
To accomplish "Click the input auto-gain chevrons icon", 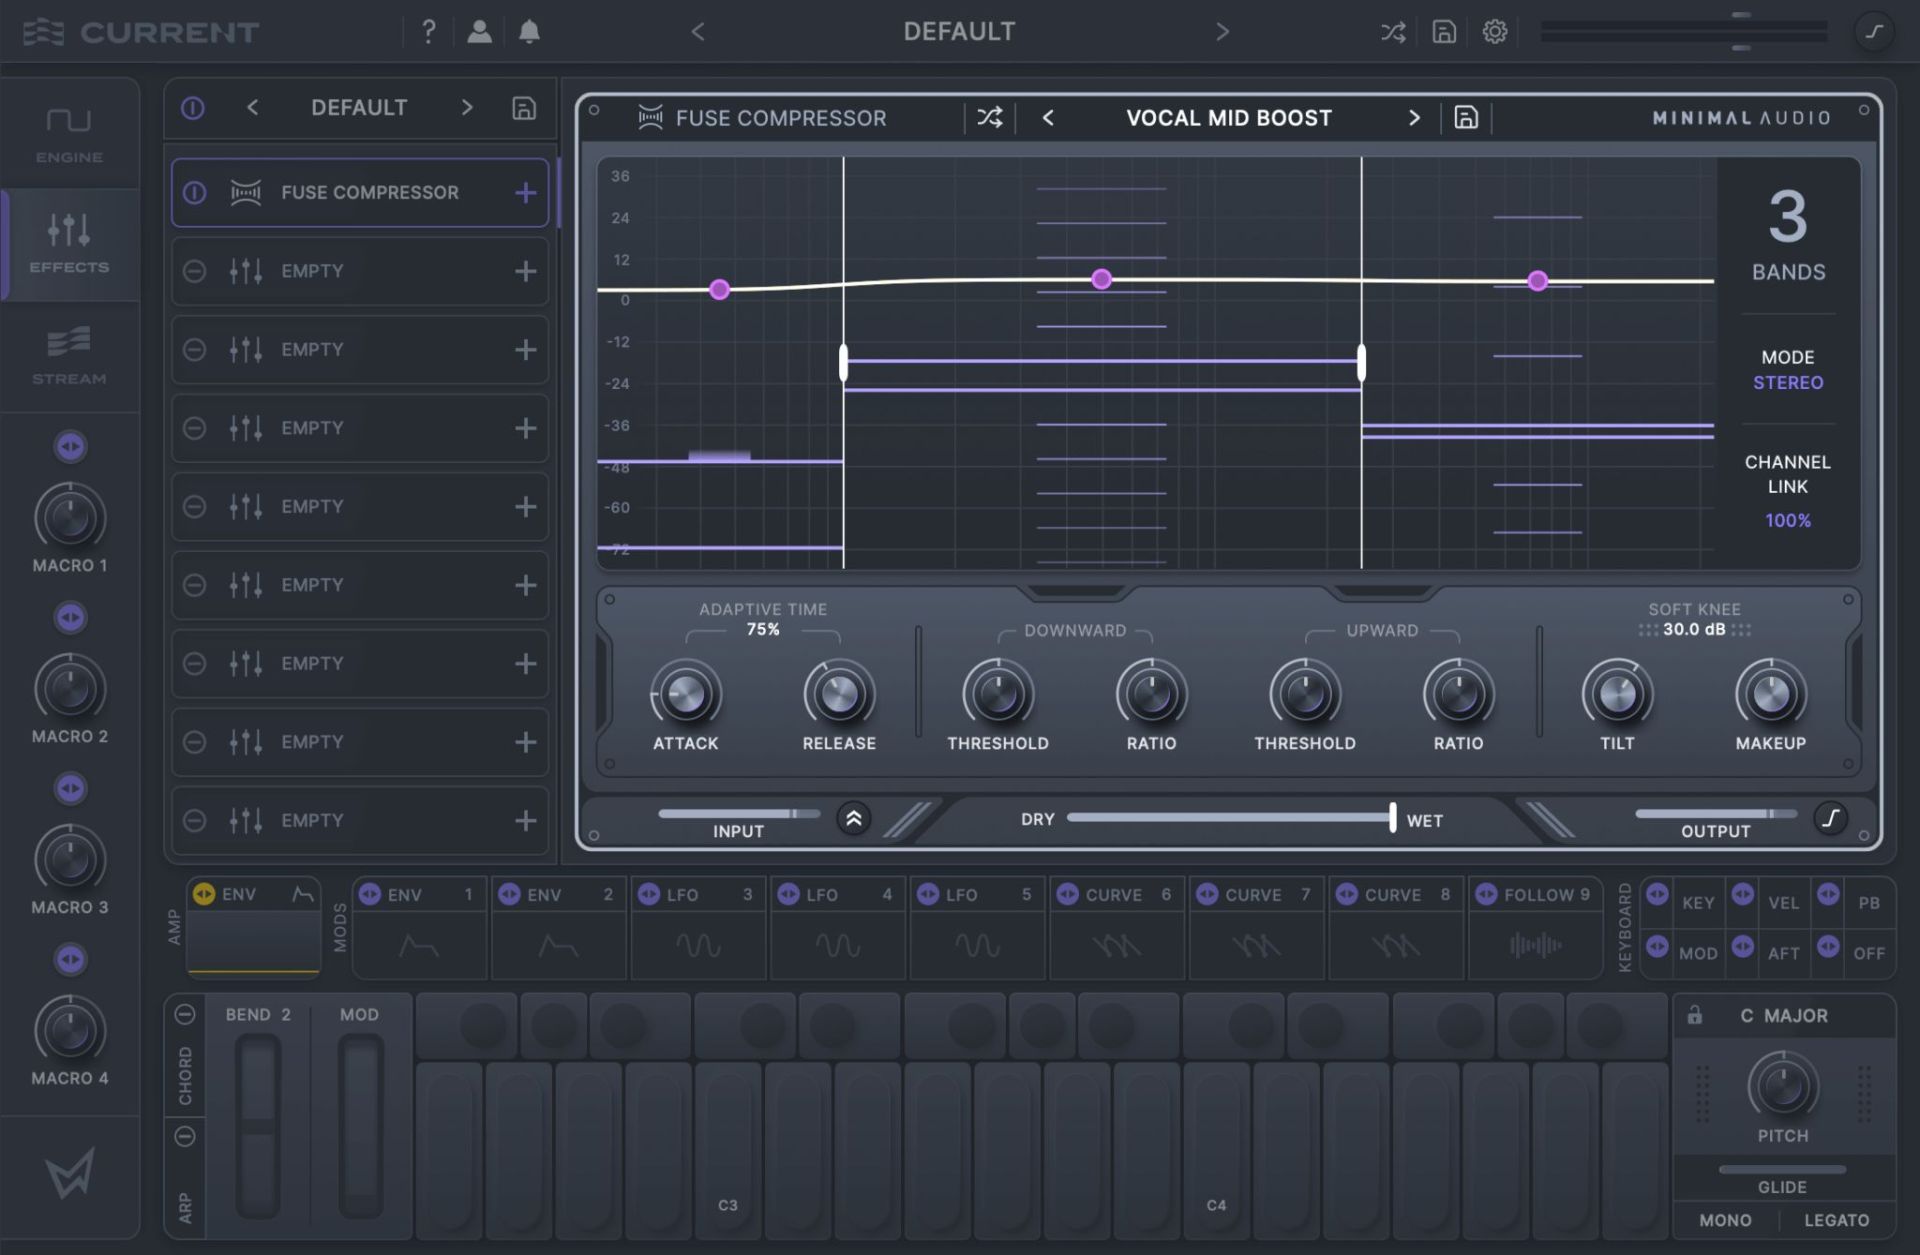I will click(x=854, y=819).
